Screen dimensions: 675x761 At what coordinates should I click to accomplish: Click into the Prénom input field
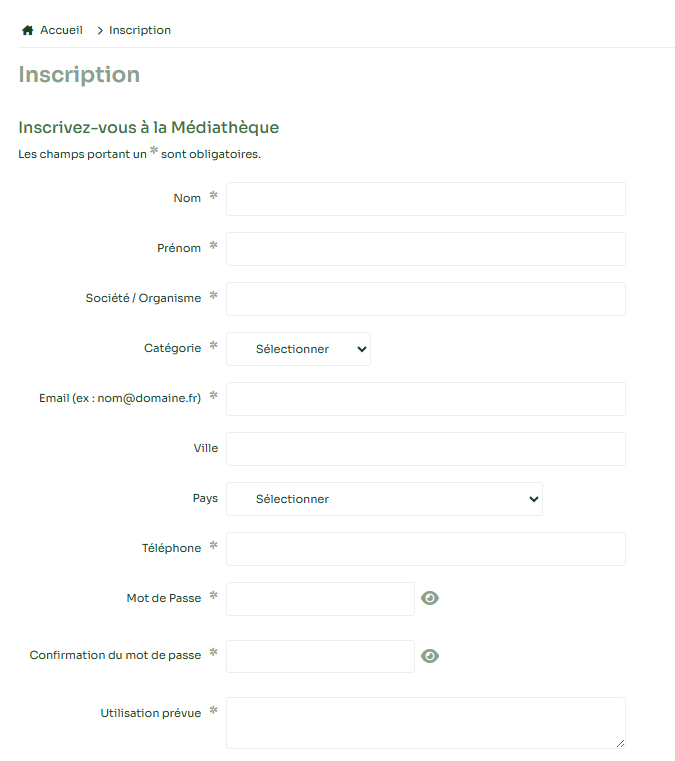[425, 249]
